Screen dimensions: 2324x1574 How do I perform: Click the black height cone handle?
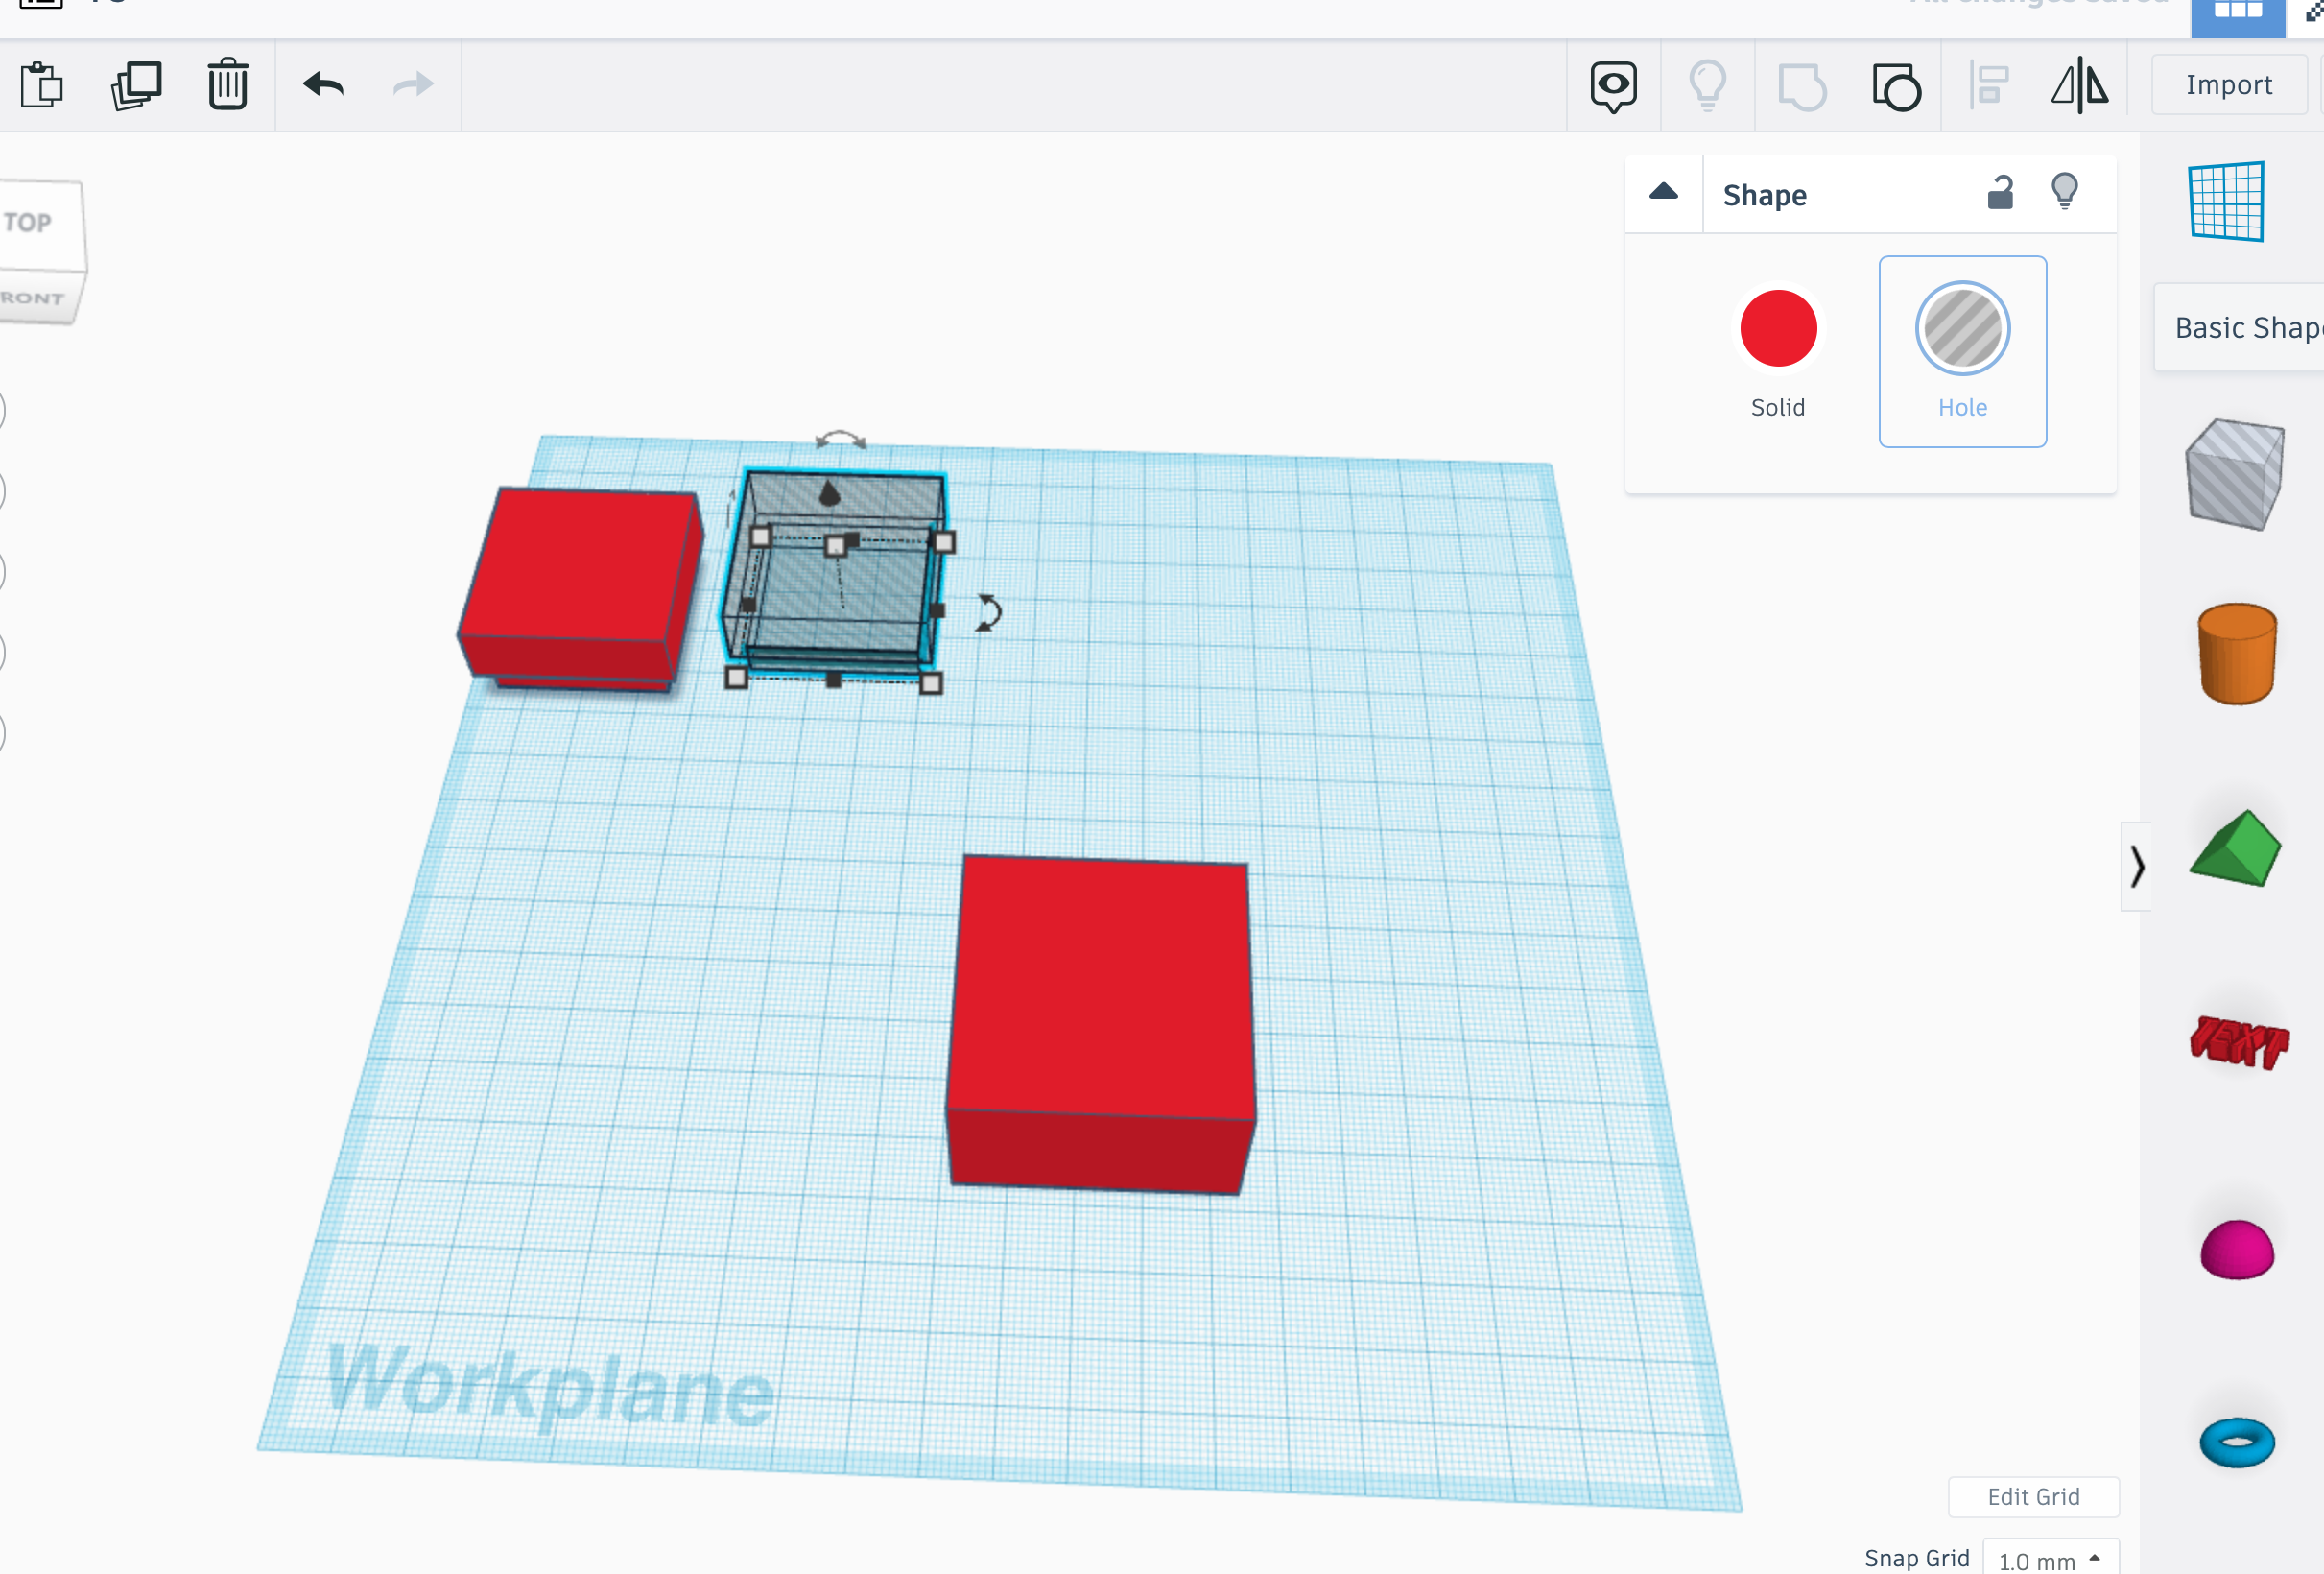coord(829,492)
